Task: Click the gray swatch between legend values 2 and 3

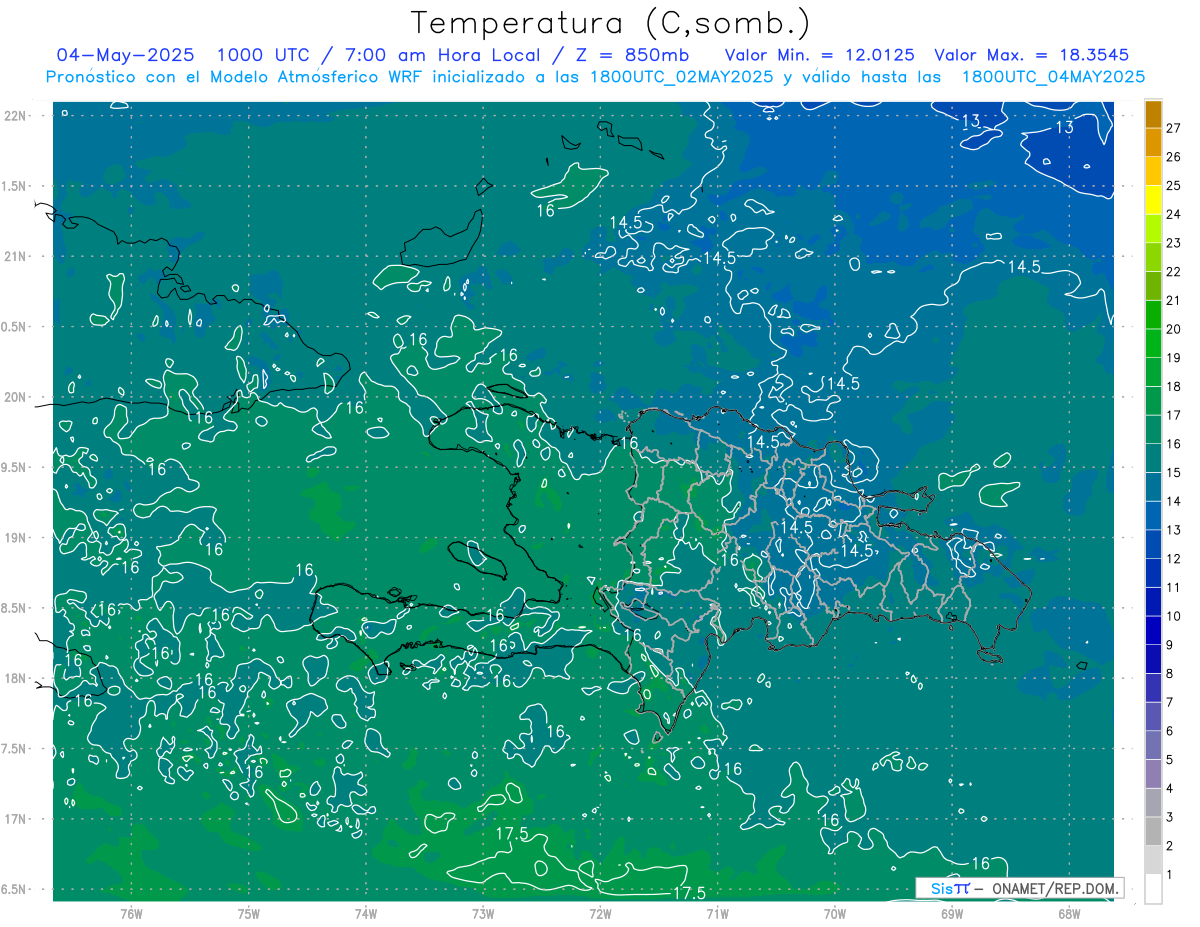Action: pyautogui.click(x=1153, y=832)
